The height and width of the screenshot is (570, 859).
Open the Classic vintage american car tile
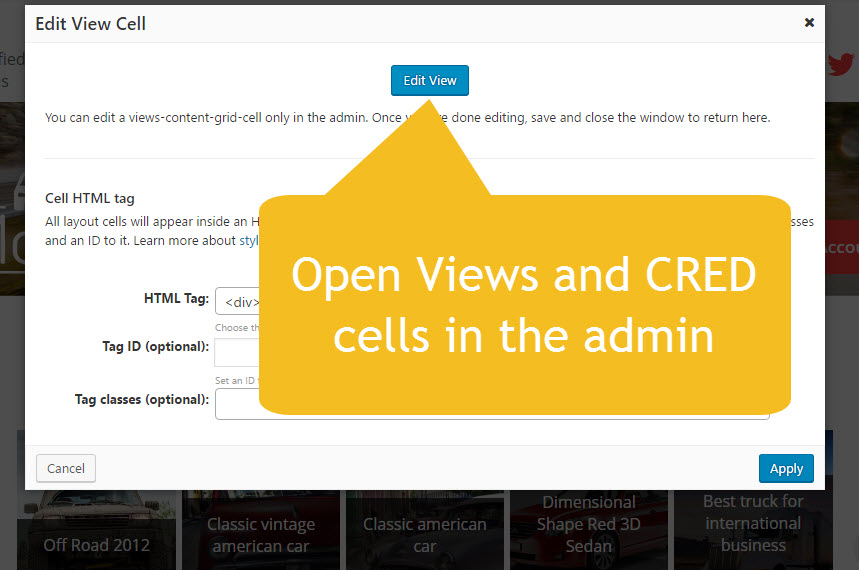coord(261,530)
